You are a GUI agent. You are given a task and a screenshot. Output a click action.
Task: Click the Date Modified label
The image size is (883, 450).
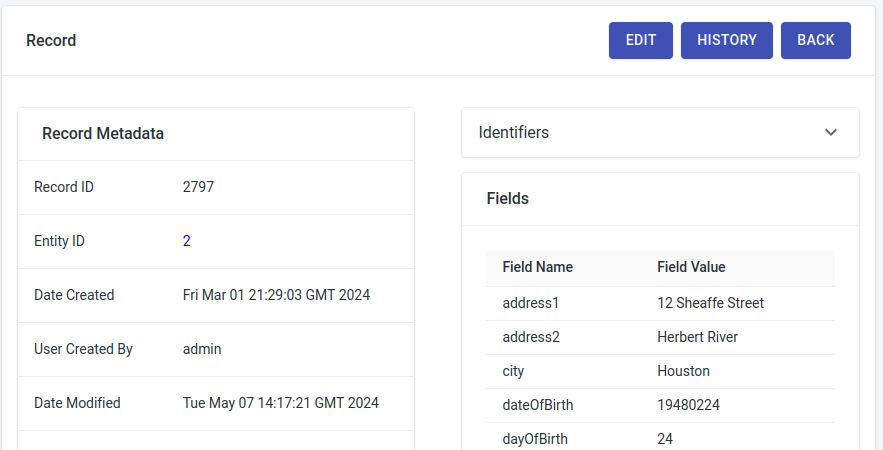click(77, 403)
